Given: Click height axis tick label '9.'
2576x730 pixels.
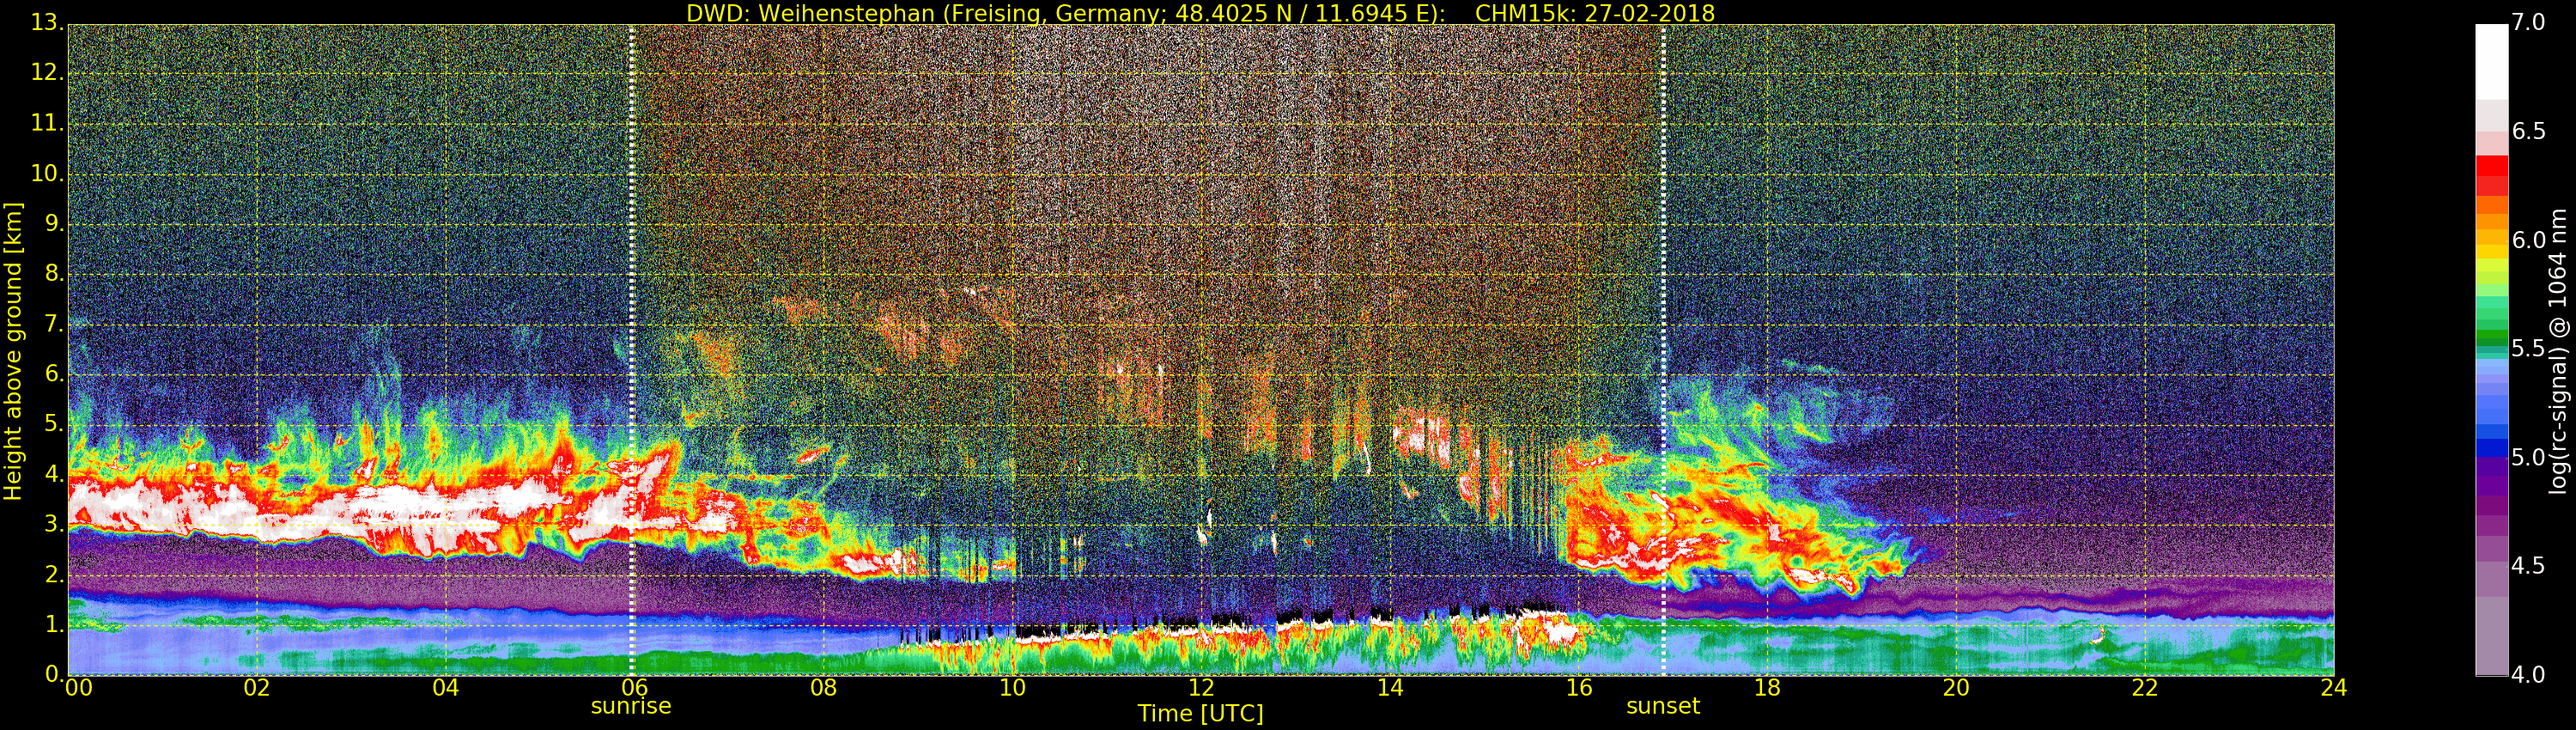Looking at the screenshot, I should pos(54,224).
